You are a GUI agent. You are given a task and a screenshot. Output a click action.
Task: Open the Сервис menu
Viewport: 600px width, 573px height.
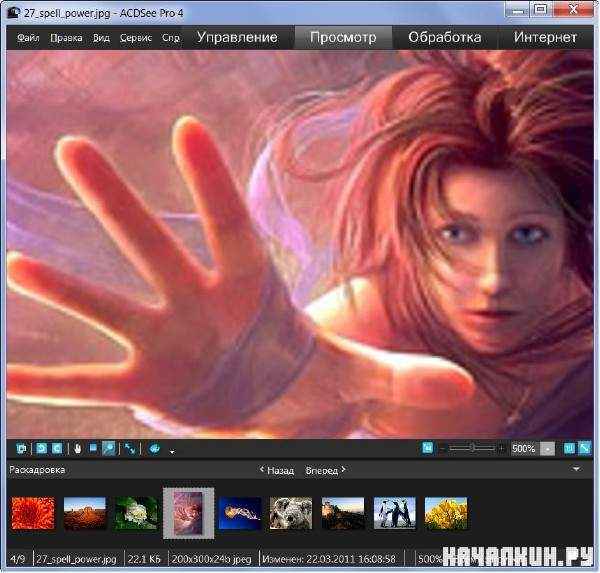tap(136, 38)
